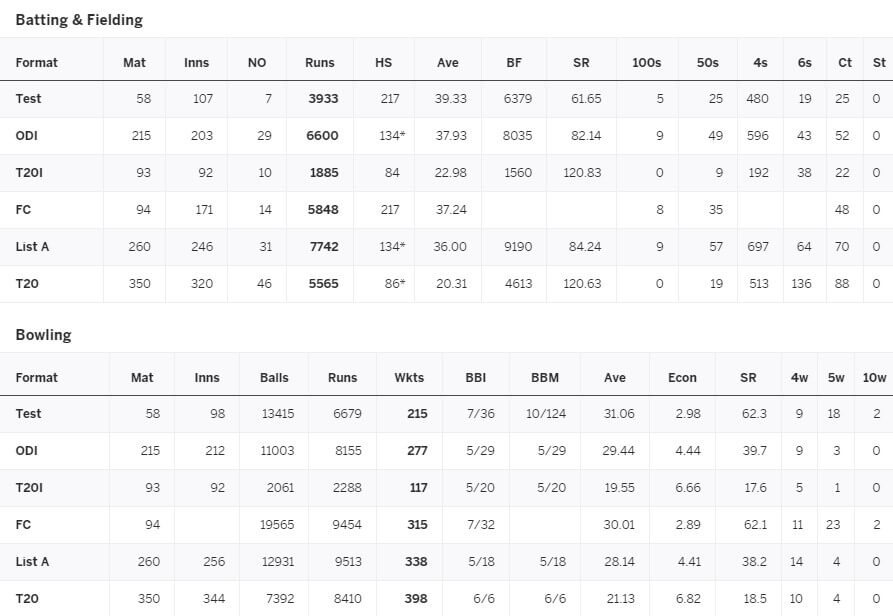This screenshot has height=616, width=893.
Task: Select the T20I row label in batting table
Action: click(x=29, y=173)
